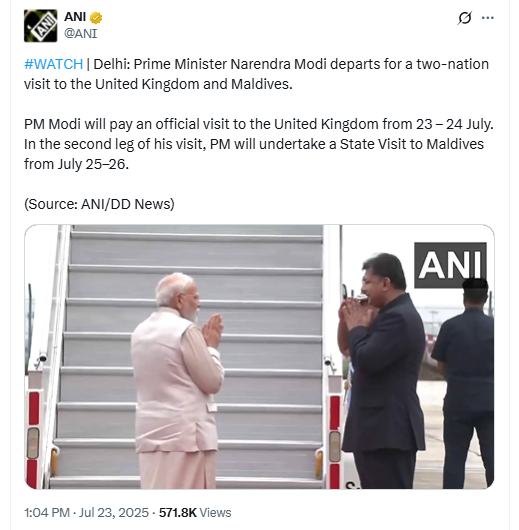Follow the #WATCH hashtag
This screenshot has height=530, width=519.
(x=53, y=64)
